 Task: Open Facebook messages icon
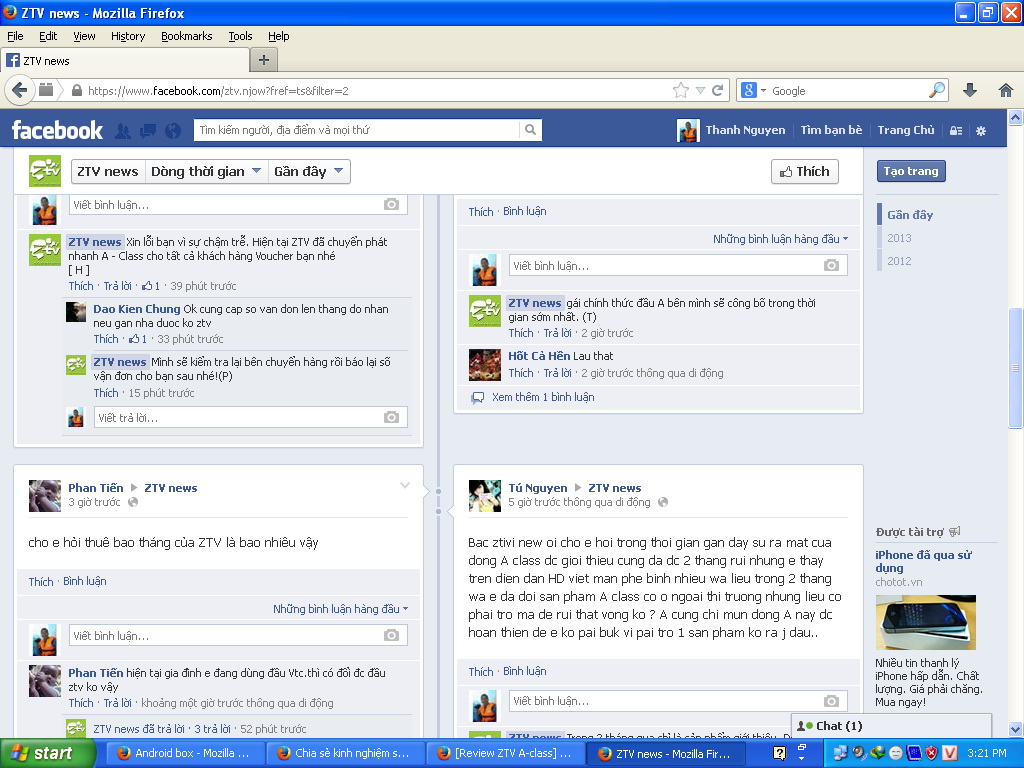coord(148,131)
